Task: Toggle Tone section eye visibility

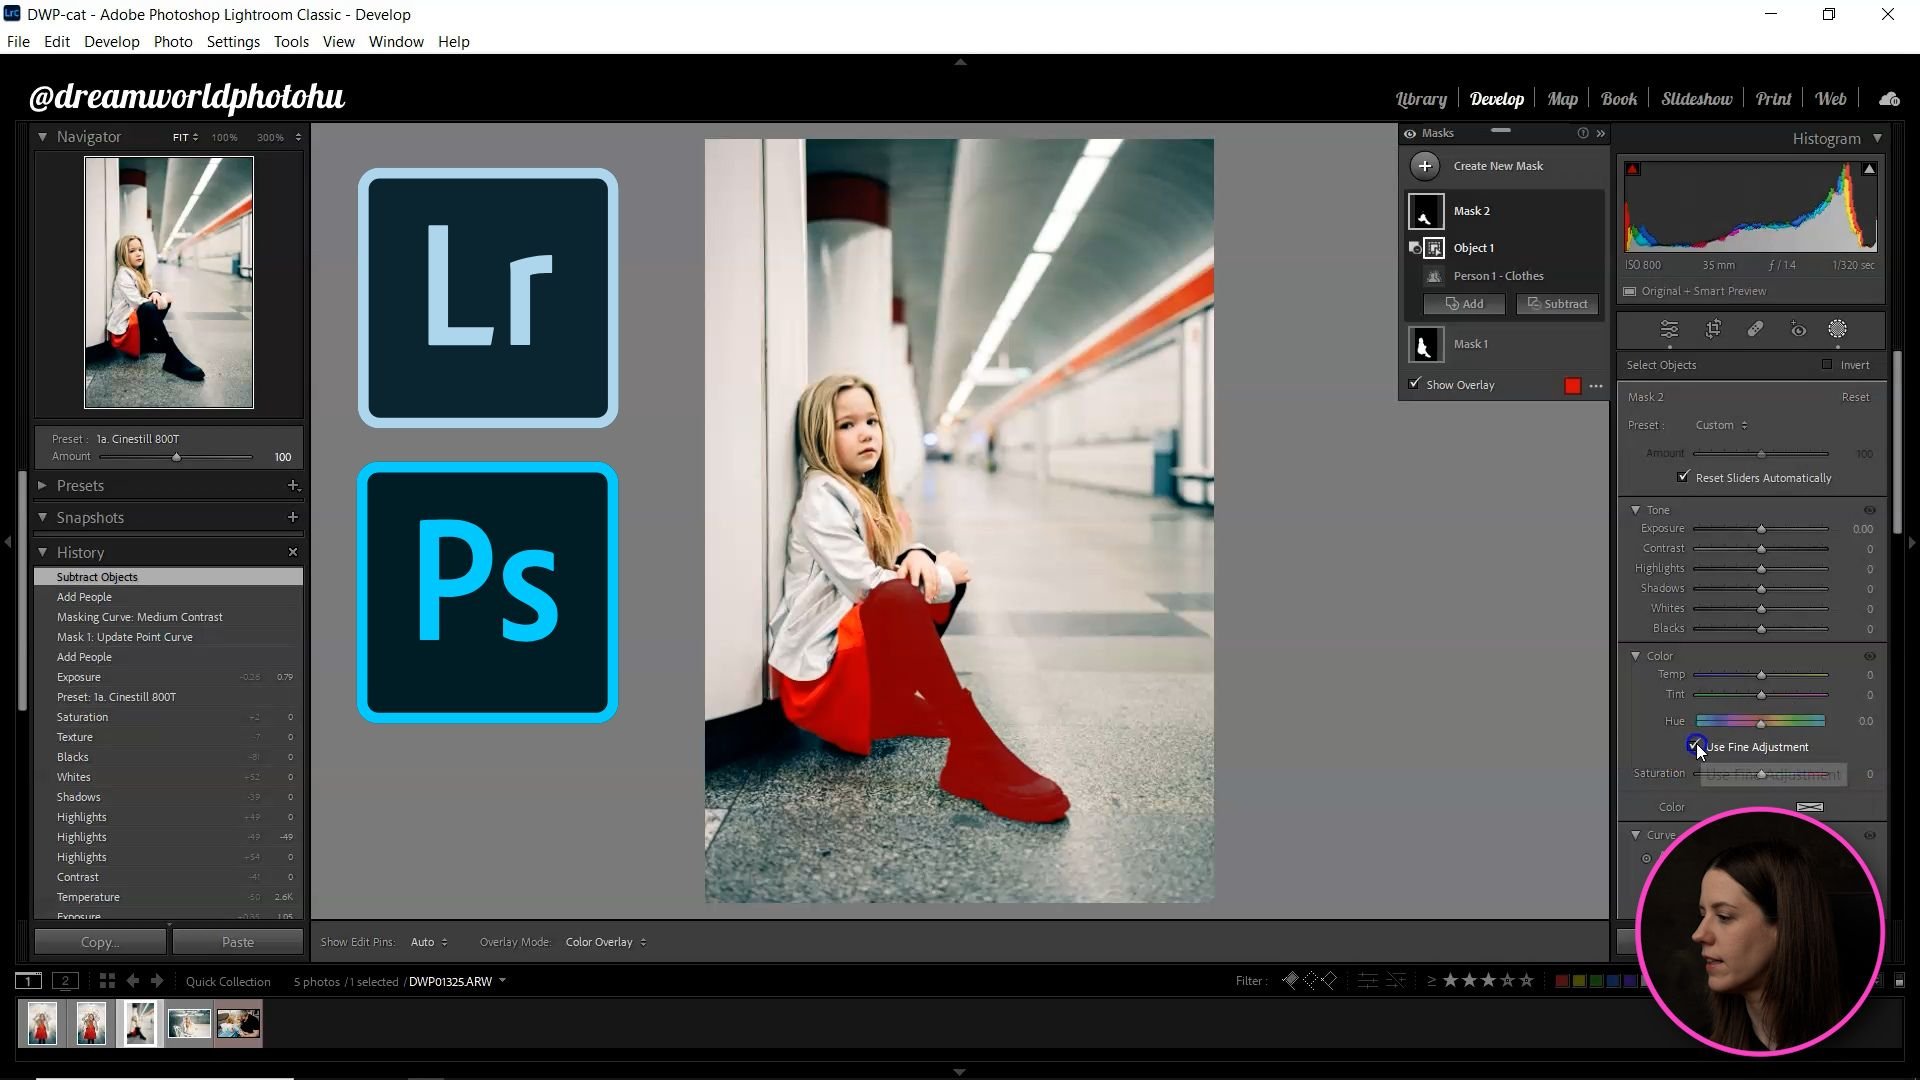Action: [x=1869, y=510]
